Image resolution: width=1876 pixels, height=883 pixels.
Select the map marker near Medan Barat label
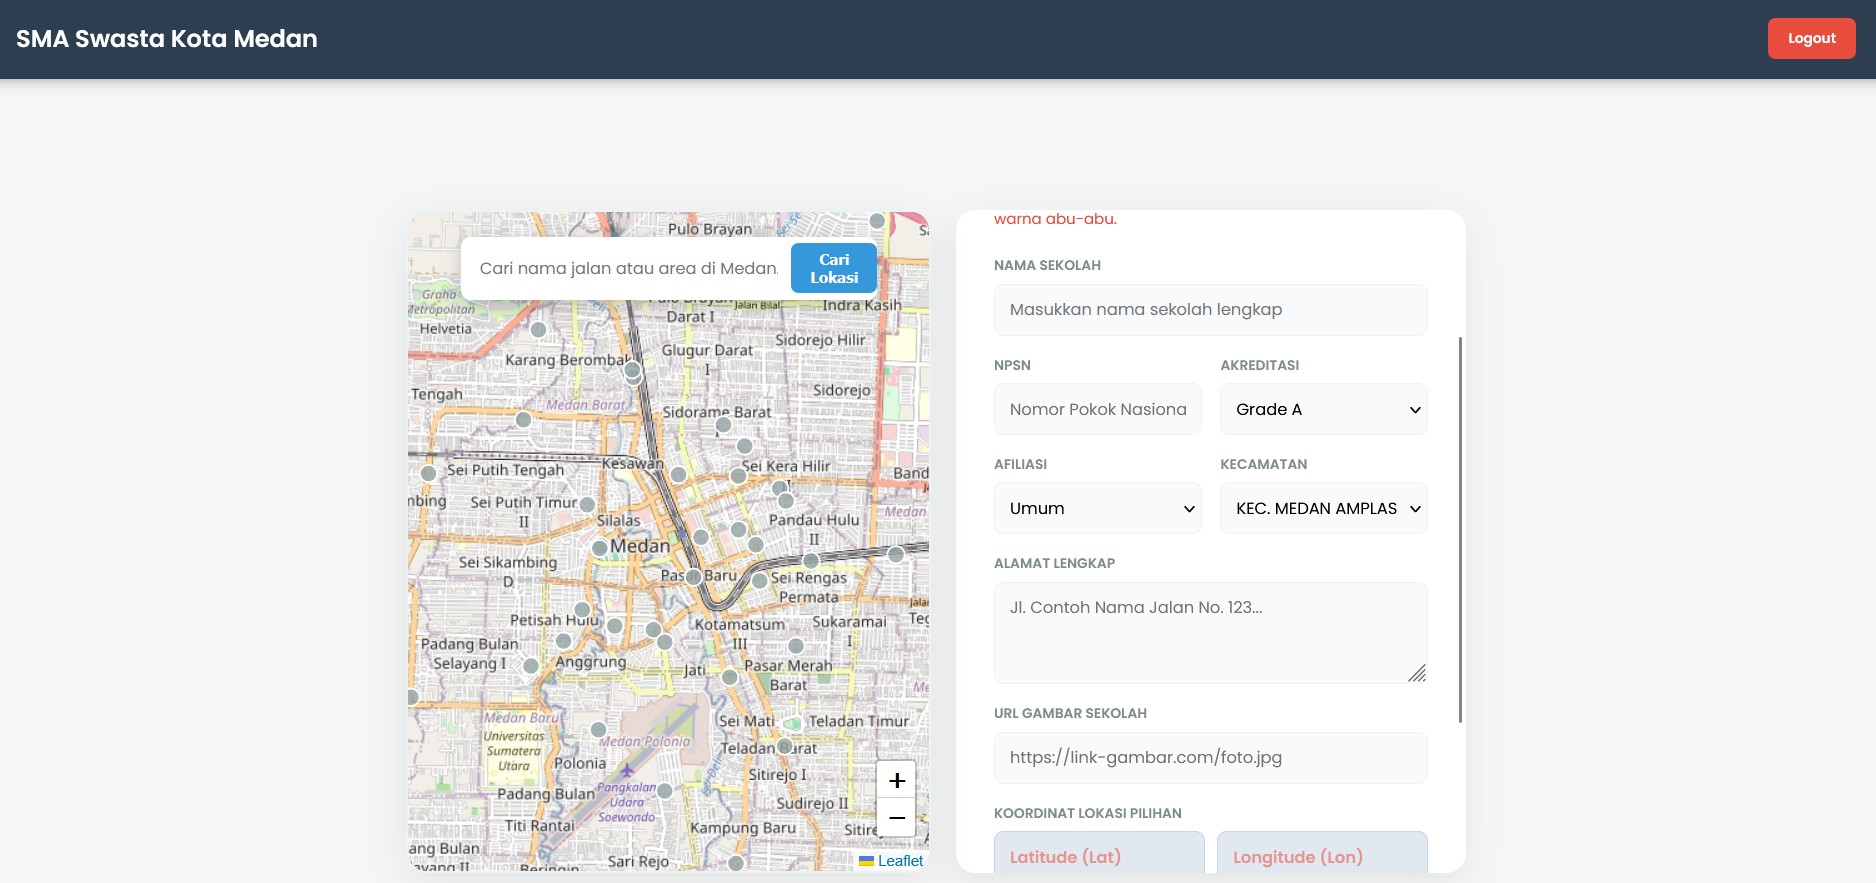point(523,419)
